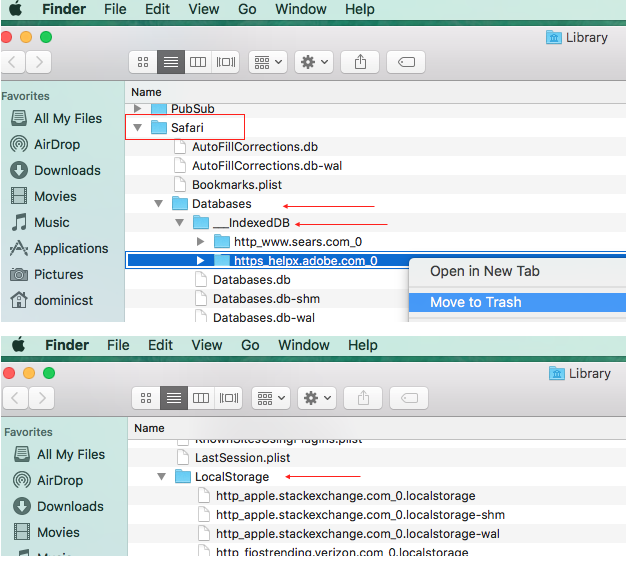Go forward in the bottom Finder window
The height and width of the screenshot is (567, 626).
point(42,398)
